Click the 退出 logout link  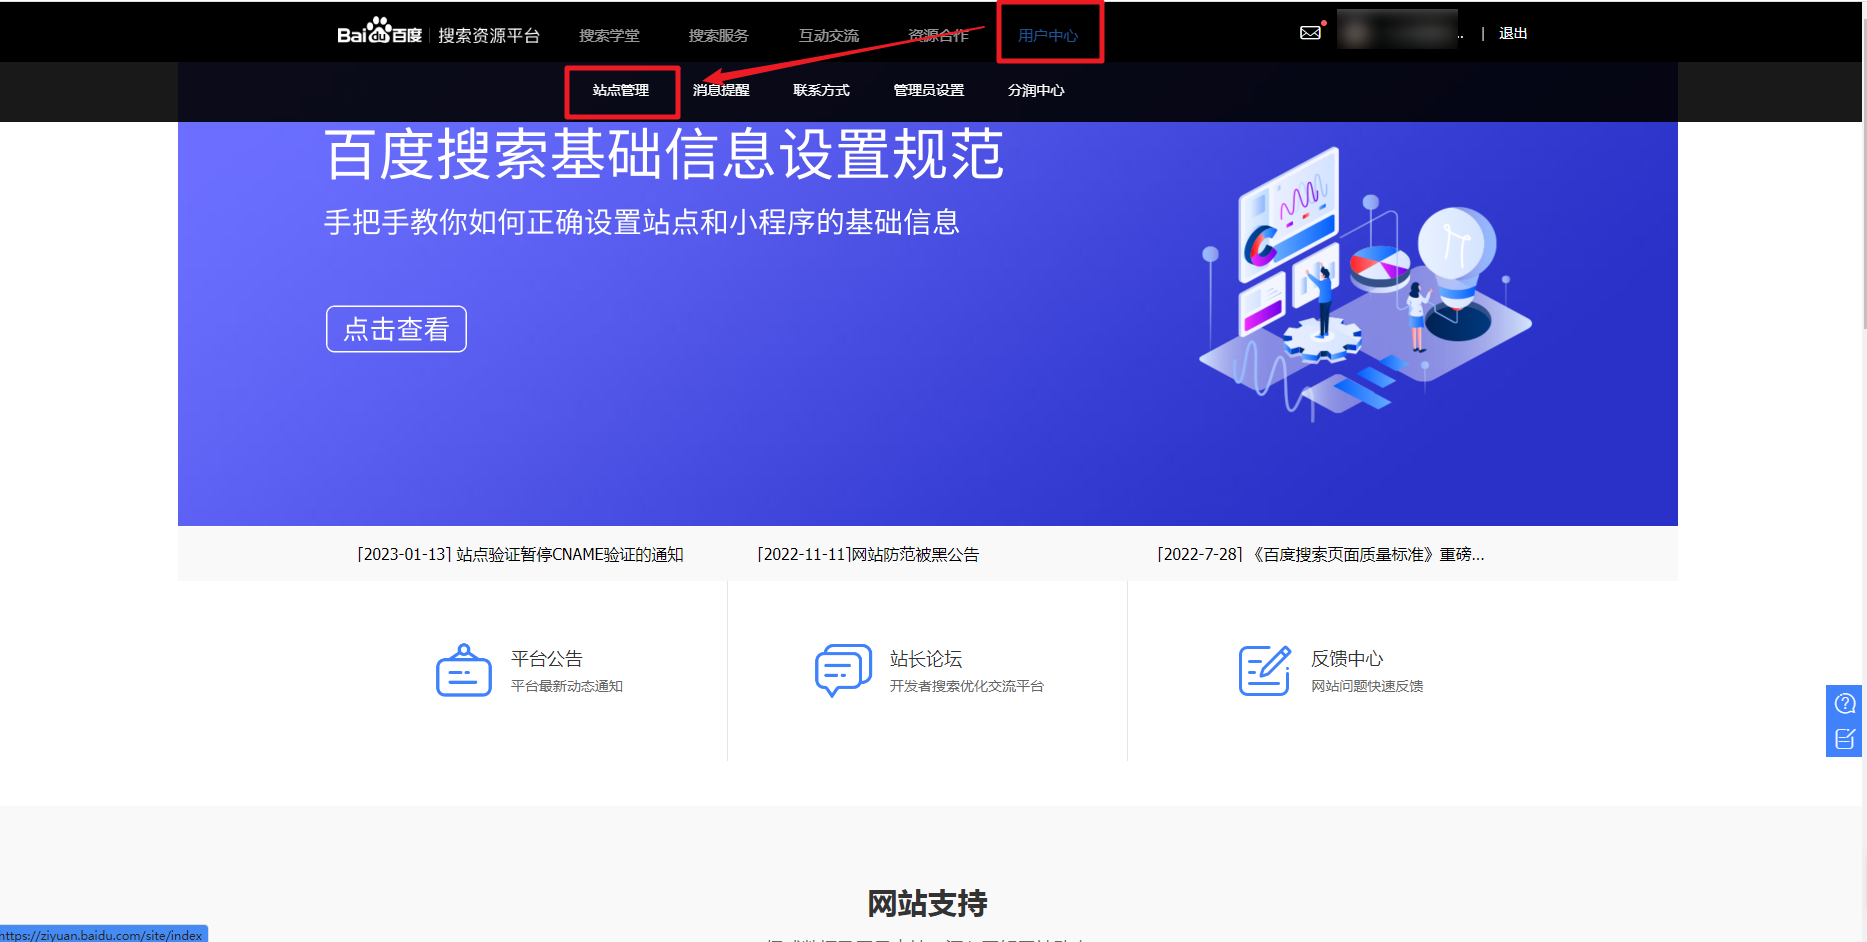(1513, 33)
